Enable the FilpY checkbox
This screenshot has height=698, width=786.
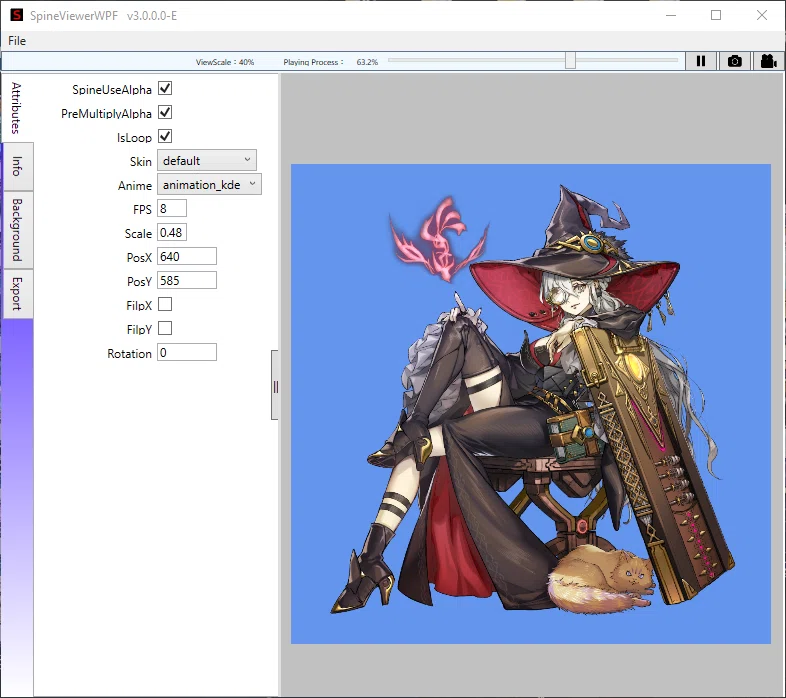click(x=165, y=328)
